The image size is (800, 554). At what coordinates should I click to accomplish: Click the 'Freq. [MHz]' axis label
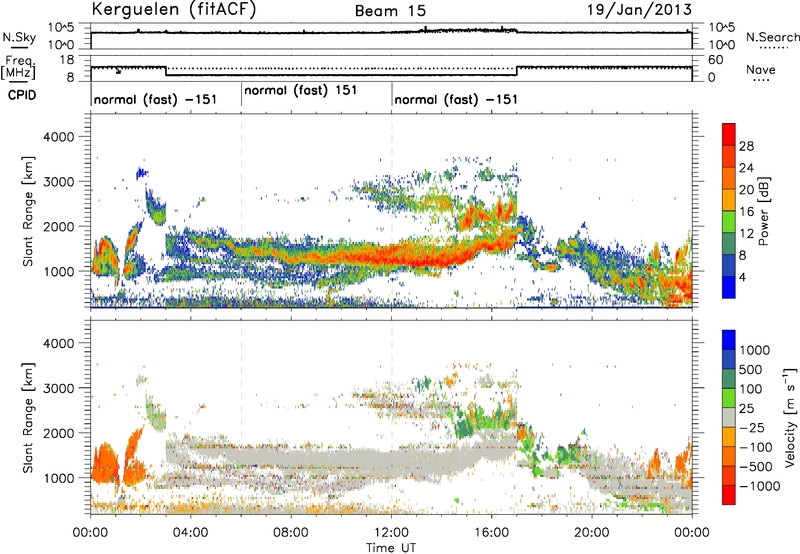pyautogui.click(x=19, y=68)
